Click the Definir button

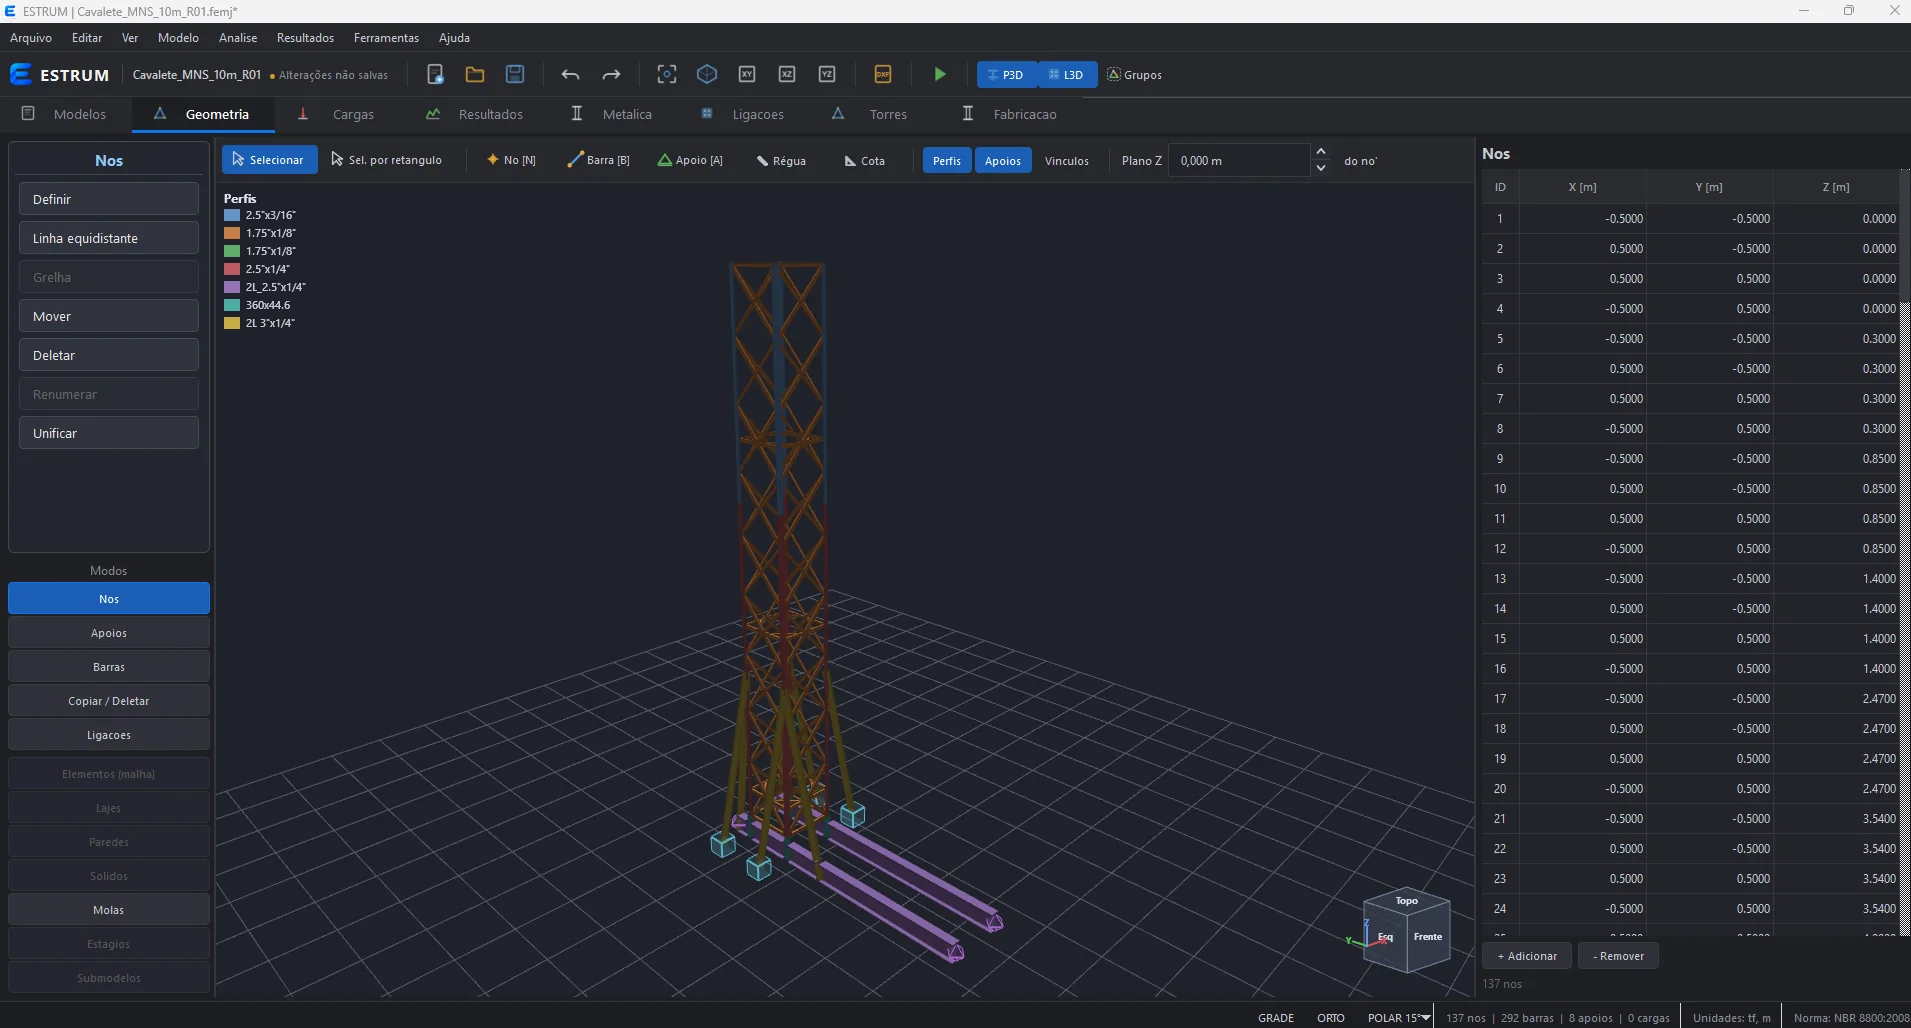109,199
